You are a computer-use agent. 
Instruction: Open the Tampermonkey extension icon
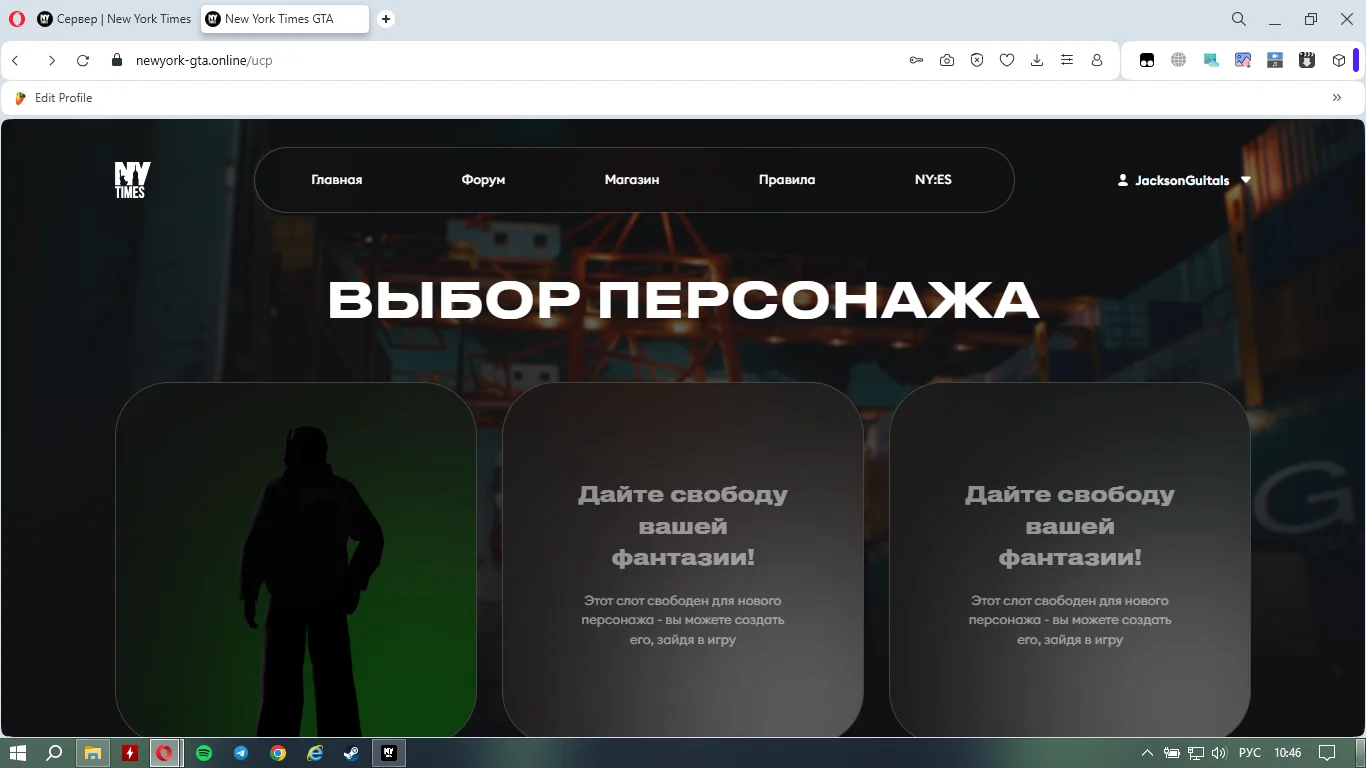tap(1147, 60)
